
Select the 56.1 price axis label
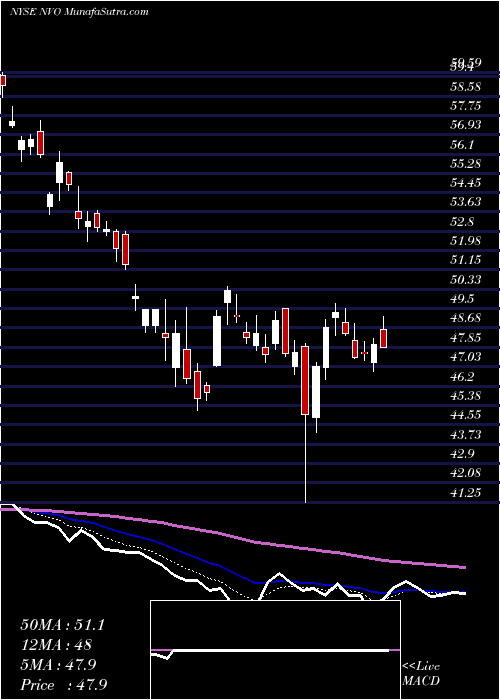click(x=462, y=145)
